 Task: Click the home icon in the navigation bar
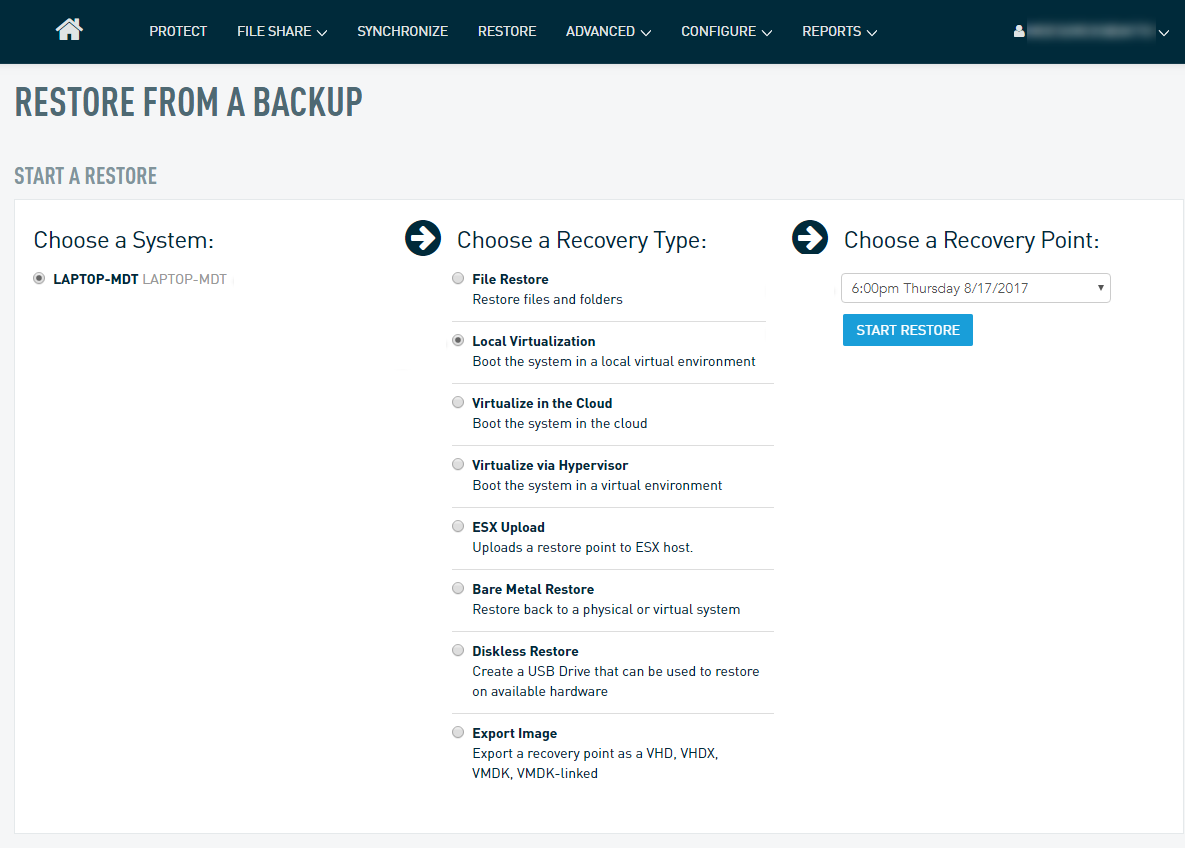pos(68,29)
